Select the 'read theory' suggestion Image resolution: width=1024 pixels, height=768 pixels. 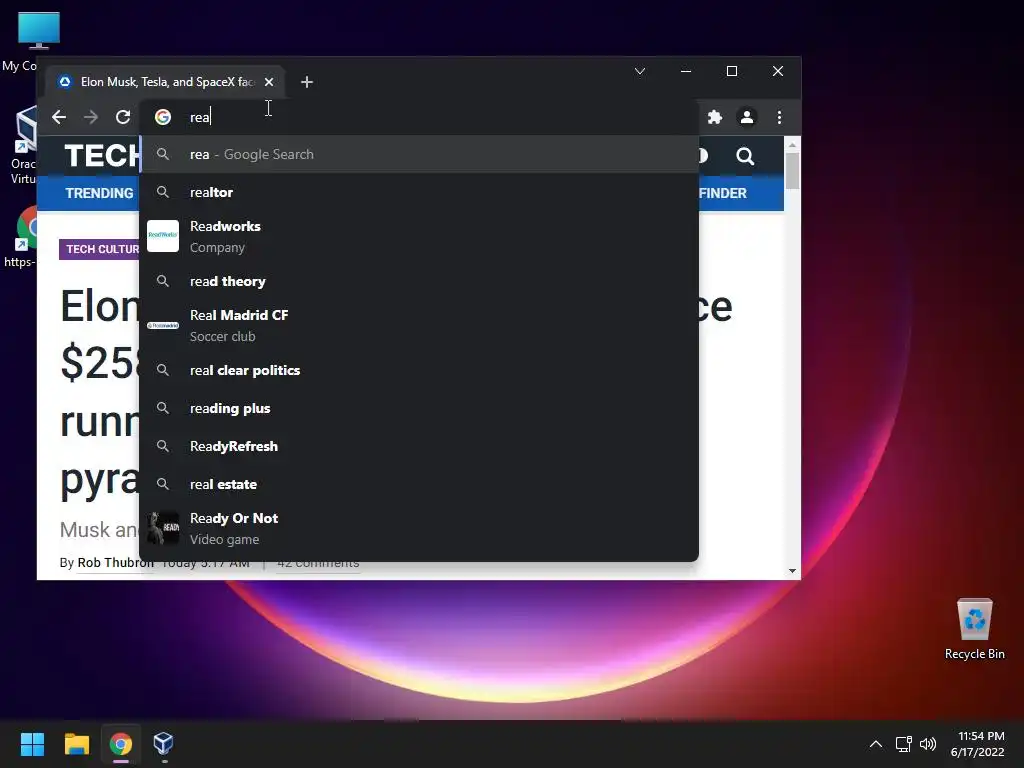tap(419, 281)
